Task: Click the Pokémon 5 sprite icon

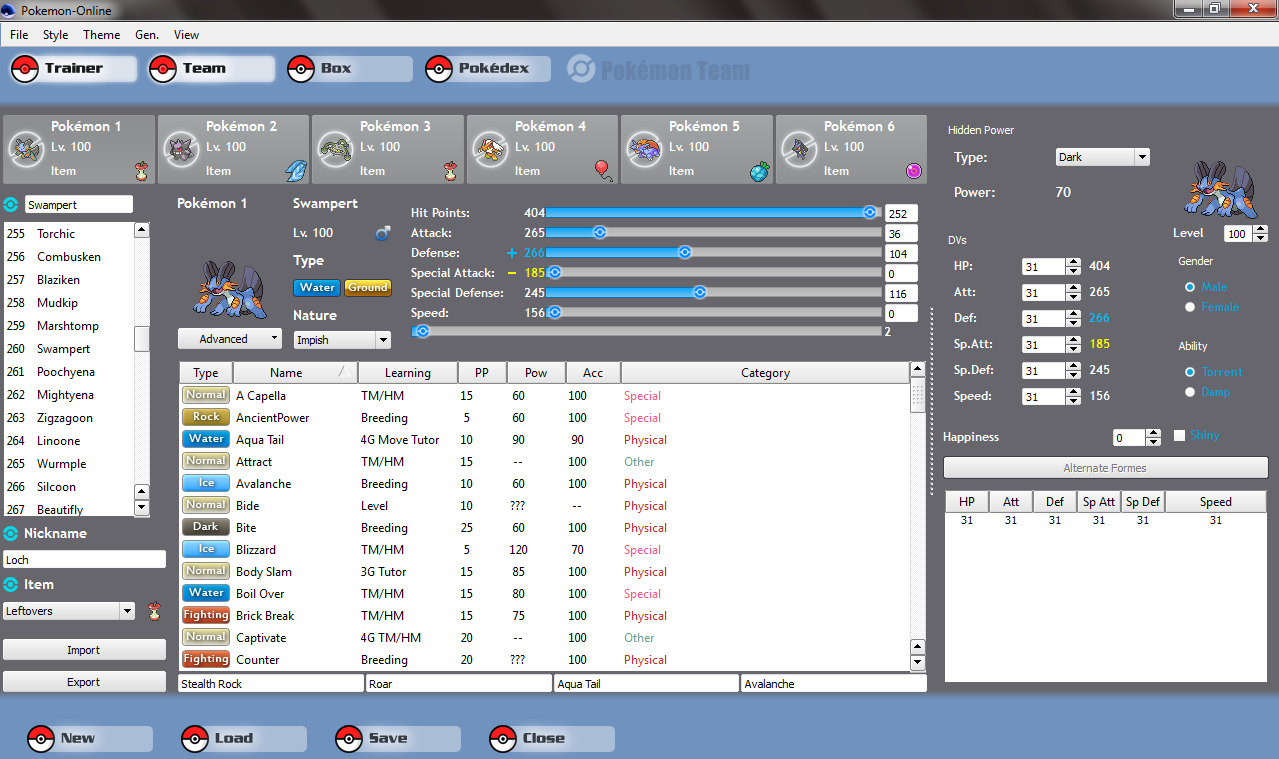Action: pyautogui.click(x=642, y=149)
